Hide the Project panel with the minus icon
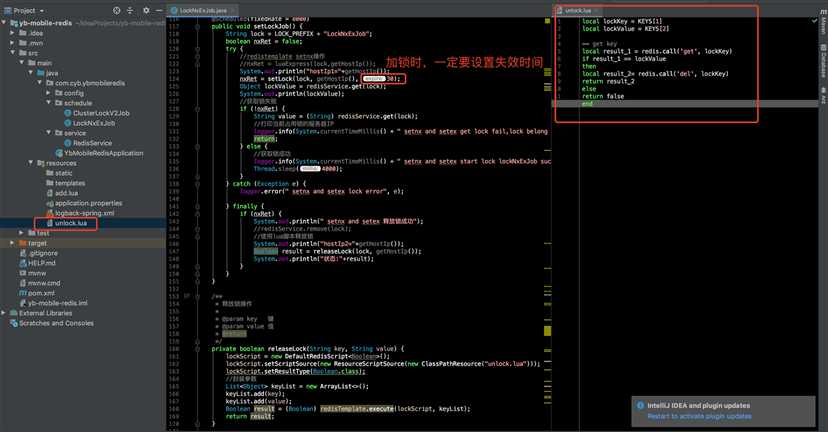 159,10
